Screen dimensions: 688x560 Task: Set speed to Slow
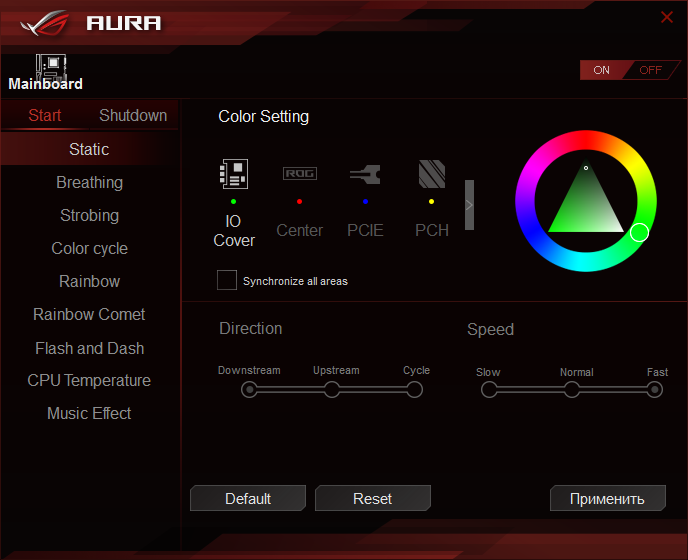pyautogui.click(x=489, y=389)
